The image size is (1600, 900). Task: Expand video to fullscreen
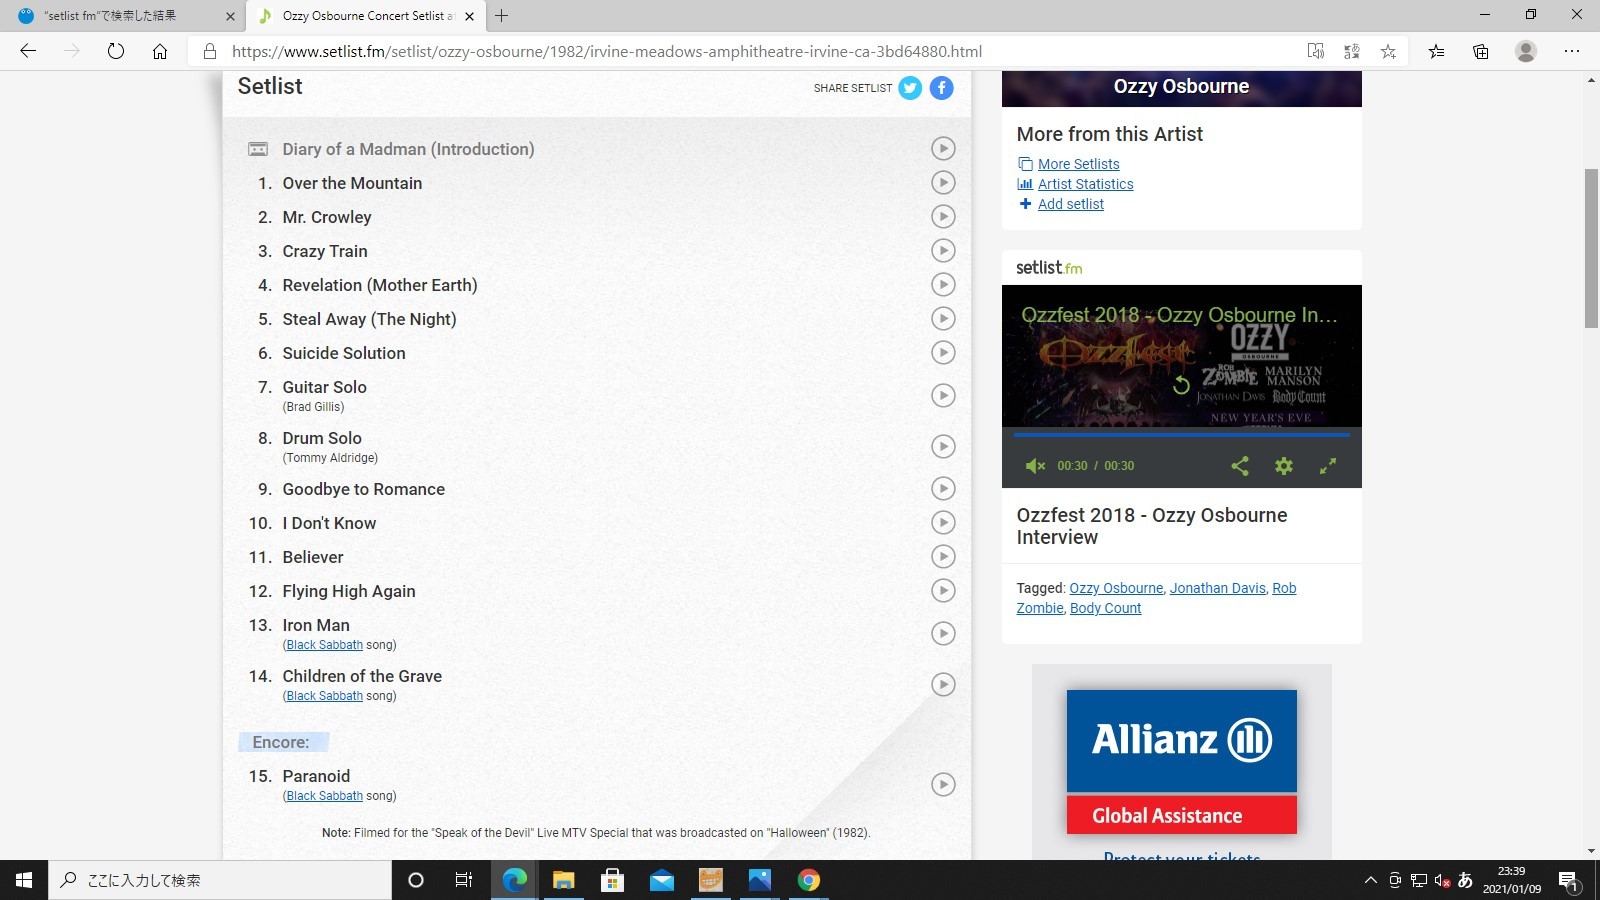click(x=1328, y=466)
